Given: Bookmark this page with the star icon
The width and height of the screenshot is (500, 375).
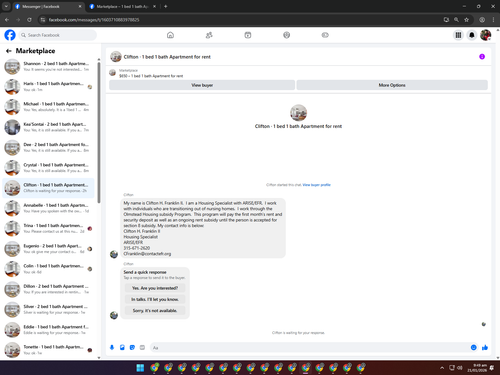Looking at the screenshot, I should [467, 20].
